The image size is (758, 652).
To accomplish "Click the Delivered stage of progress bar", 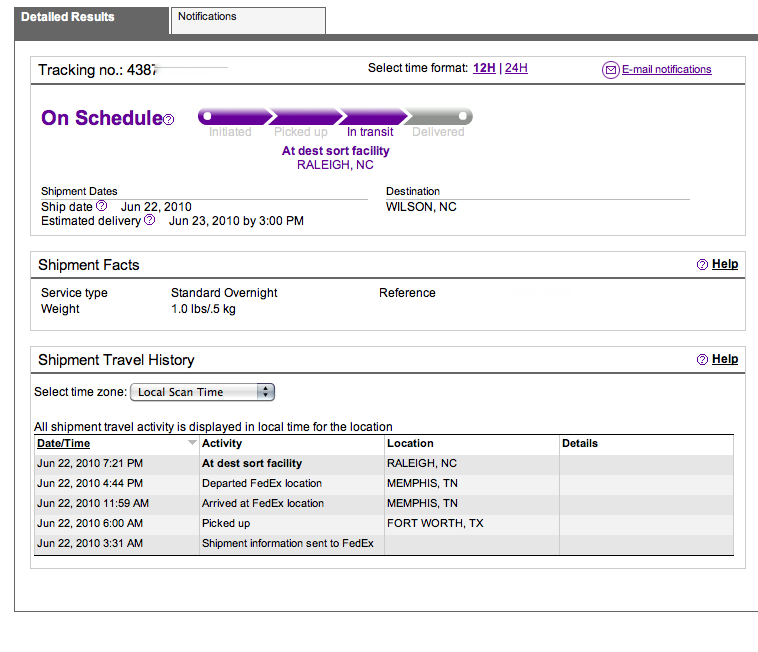I will click(438, 116).
